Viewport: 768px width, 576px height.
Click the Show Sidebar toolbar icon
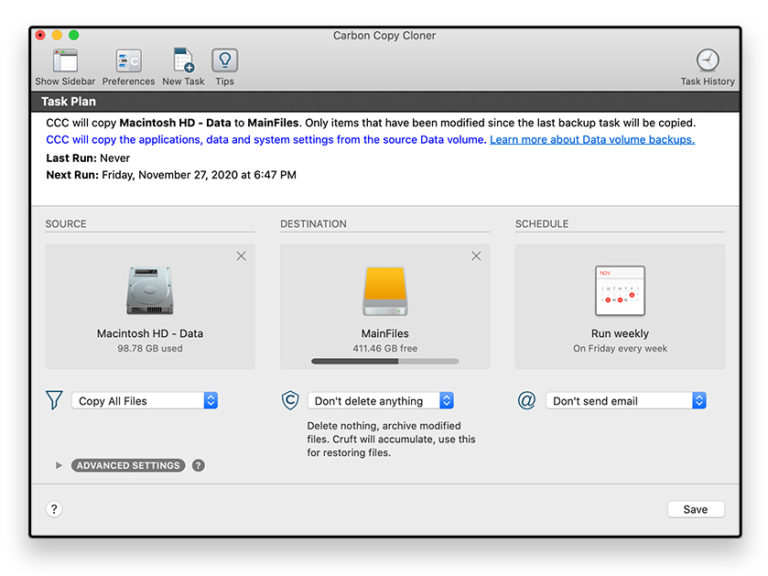pos(65,62)
